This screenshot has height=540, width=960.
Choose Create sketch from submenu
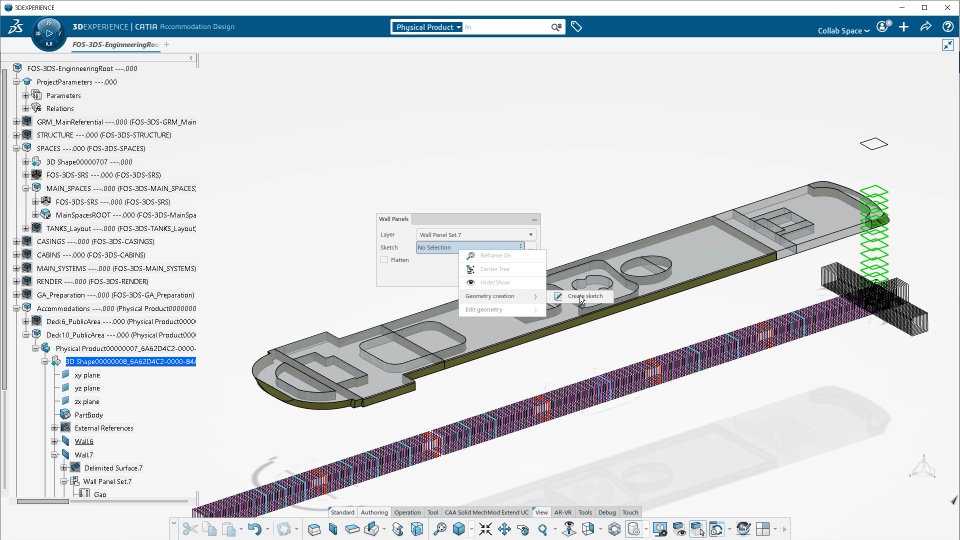[579, 296]
